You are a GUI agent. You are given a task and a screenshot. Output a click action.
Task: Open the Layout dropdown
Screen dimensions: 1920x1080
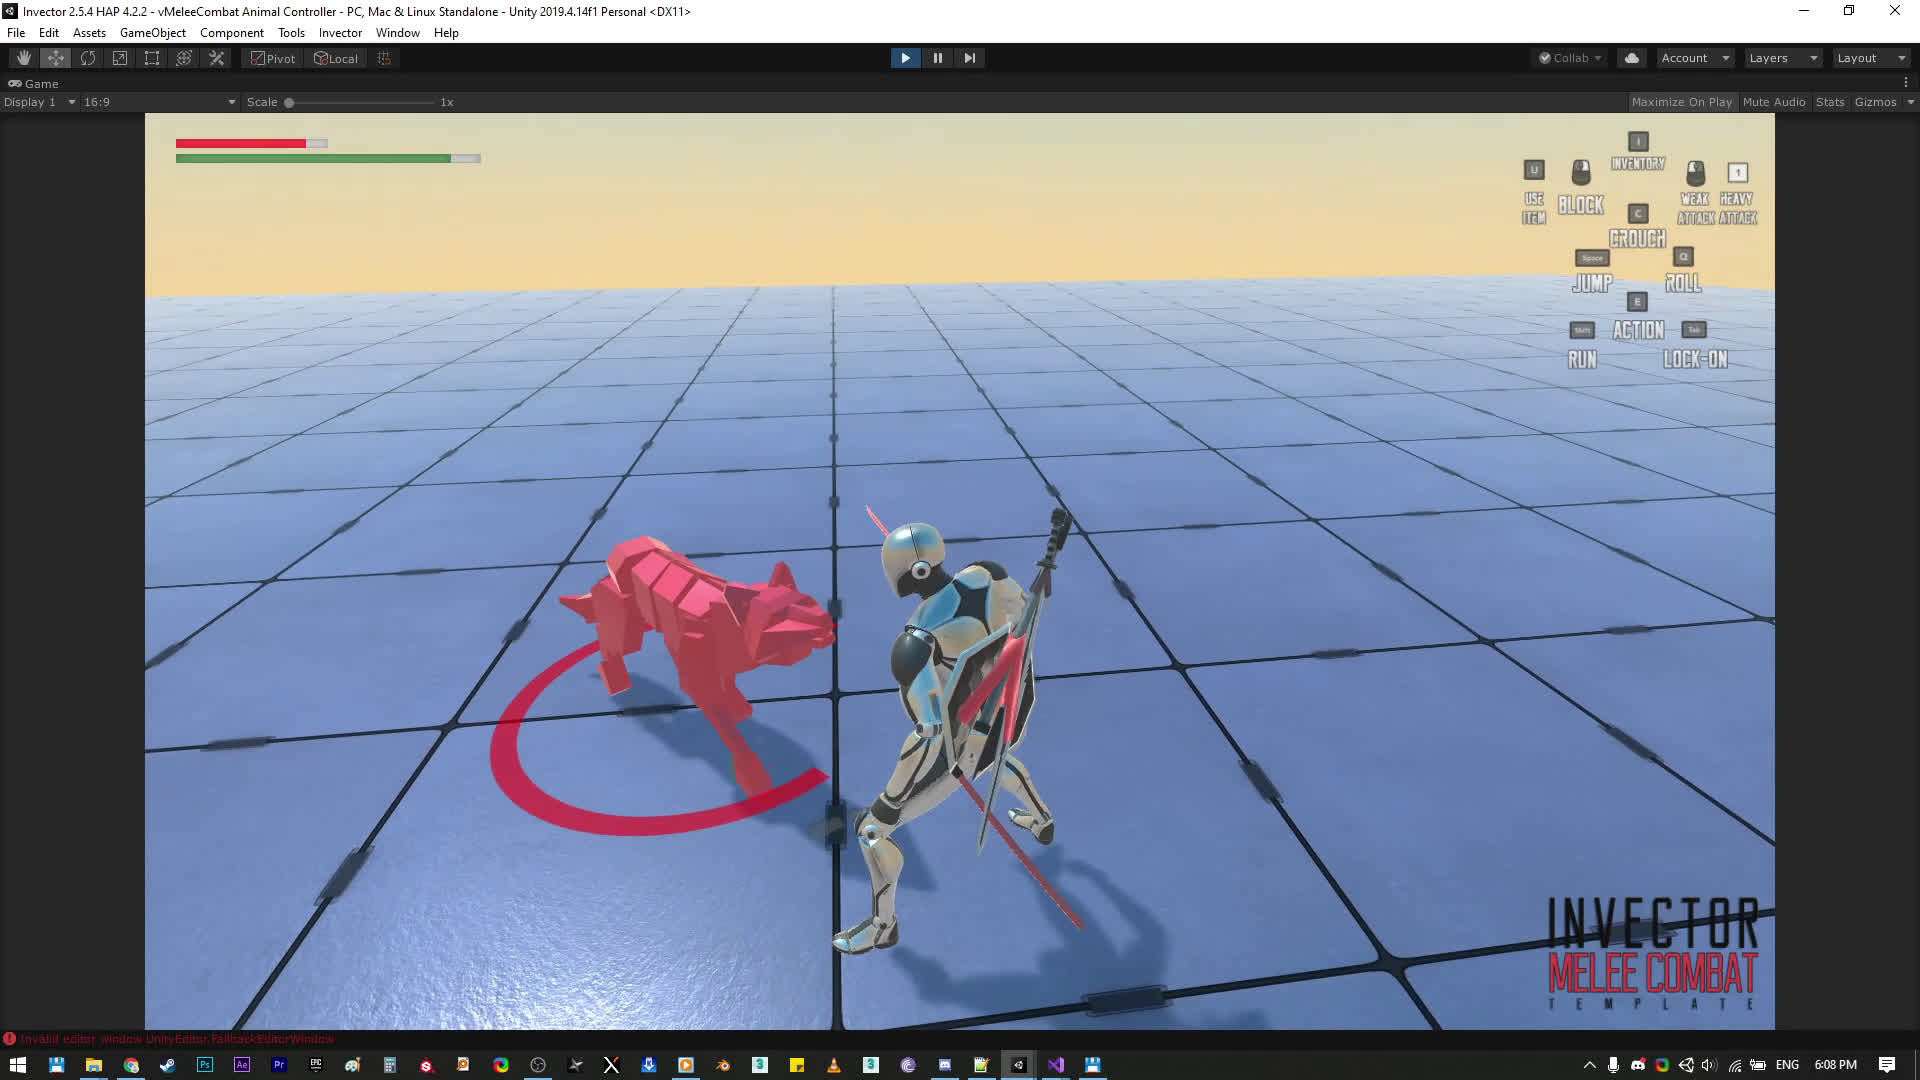pos(1870,58)
